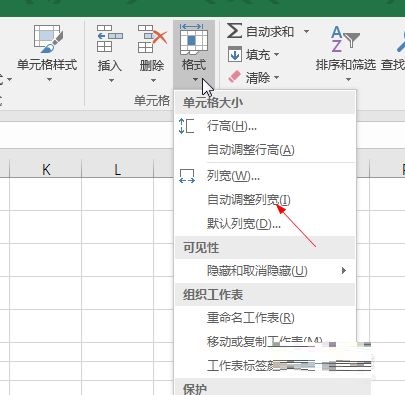
Task: Expand the arrow next to 自动求和
Action: click(306, 32)
